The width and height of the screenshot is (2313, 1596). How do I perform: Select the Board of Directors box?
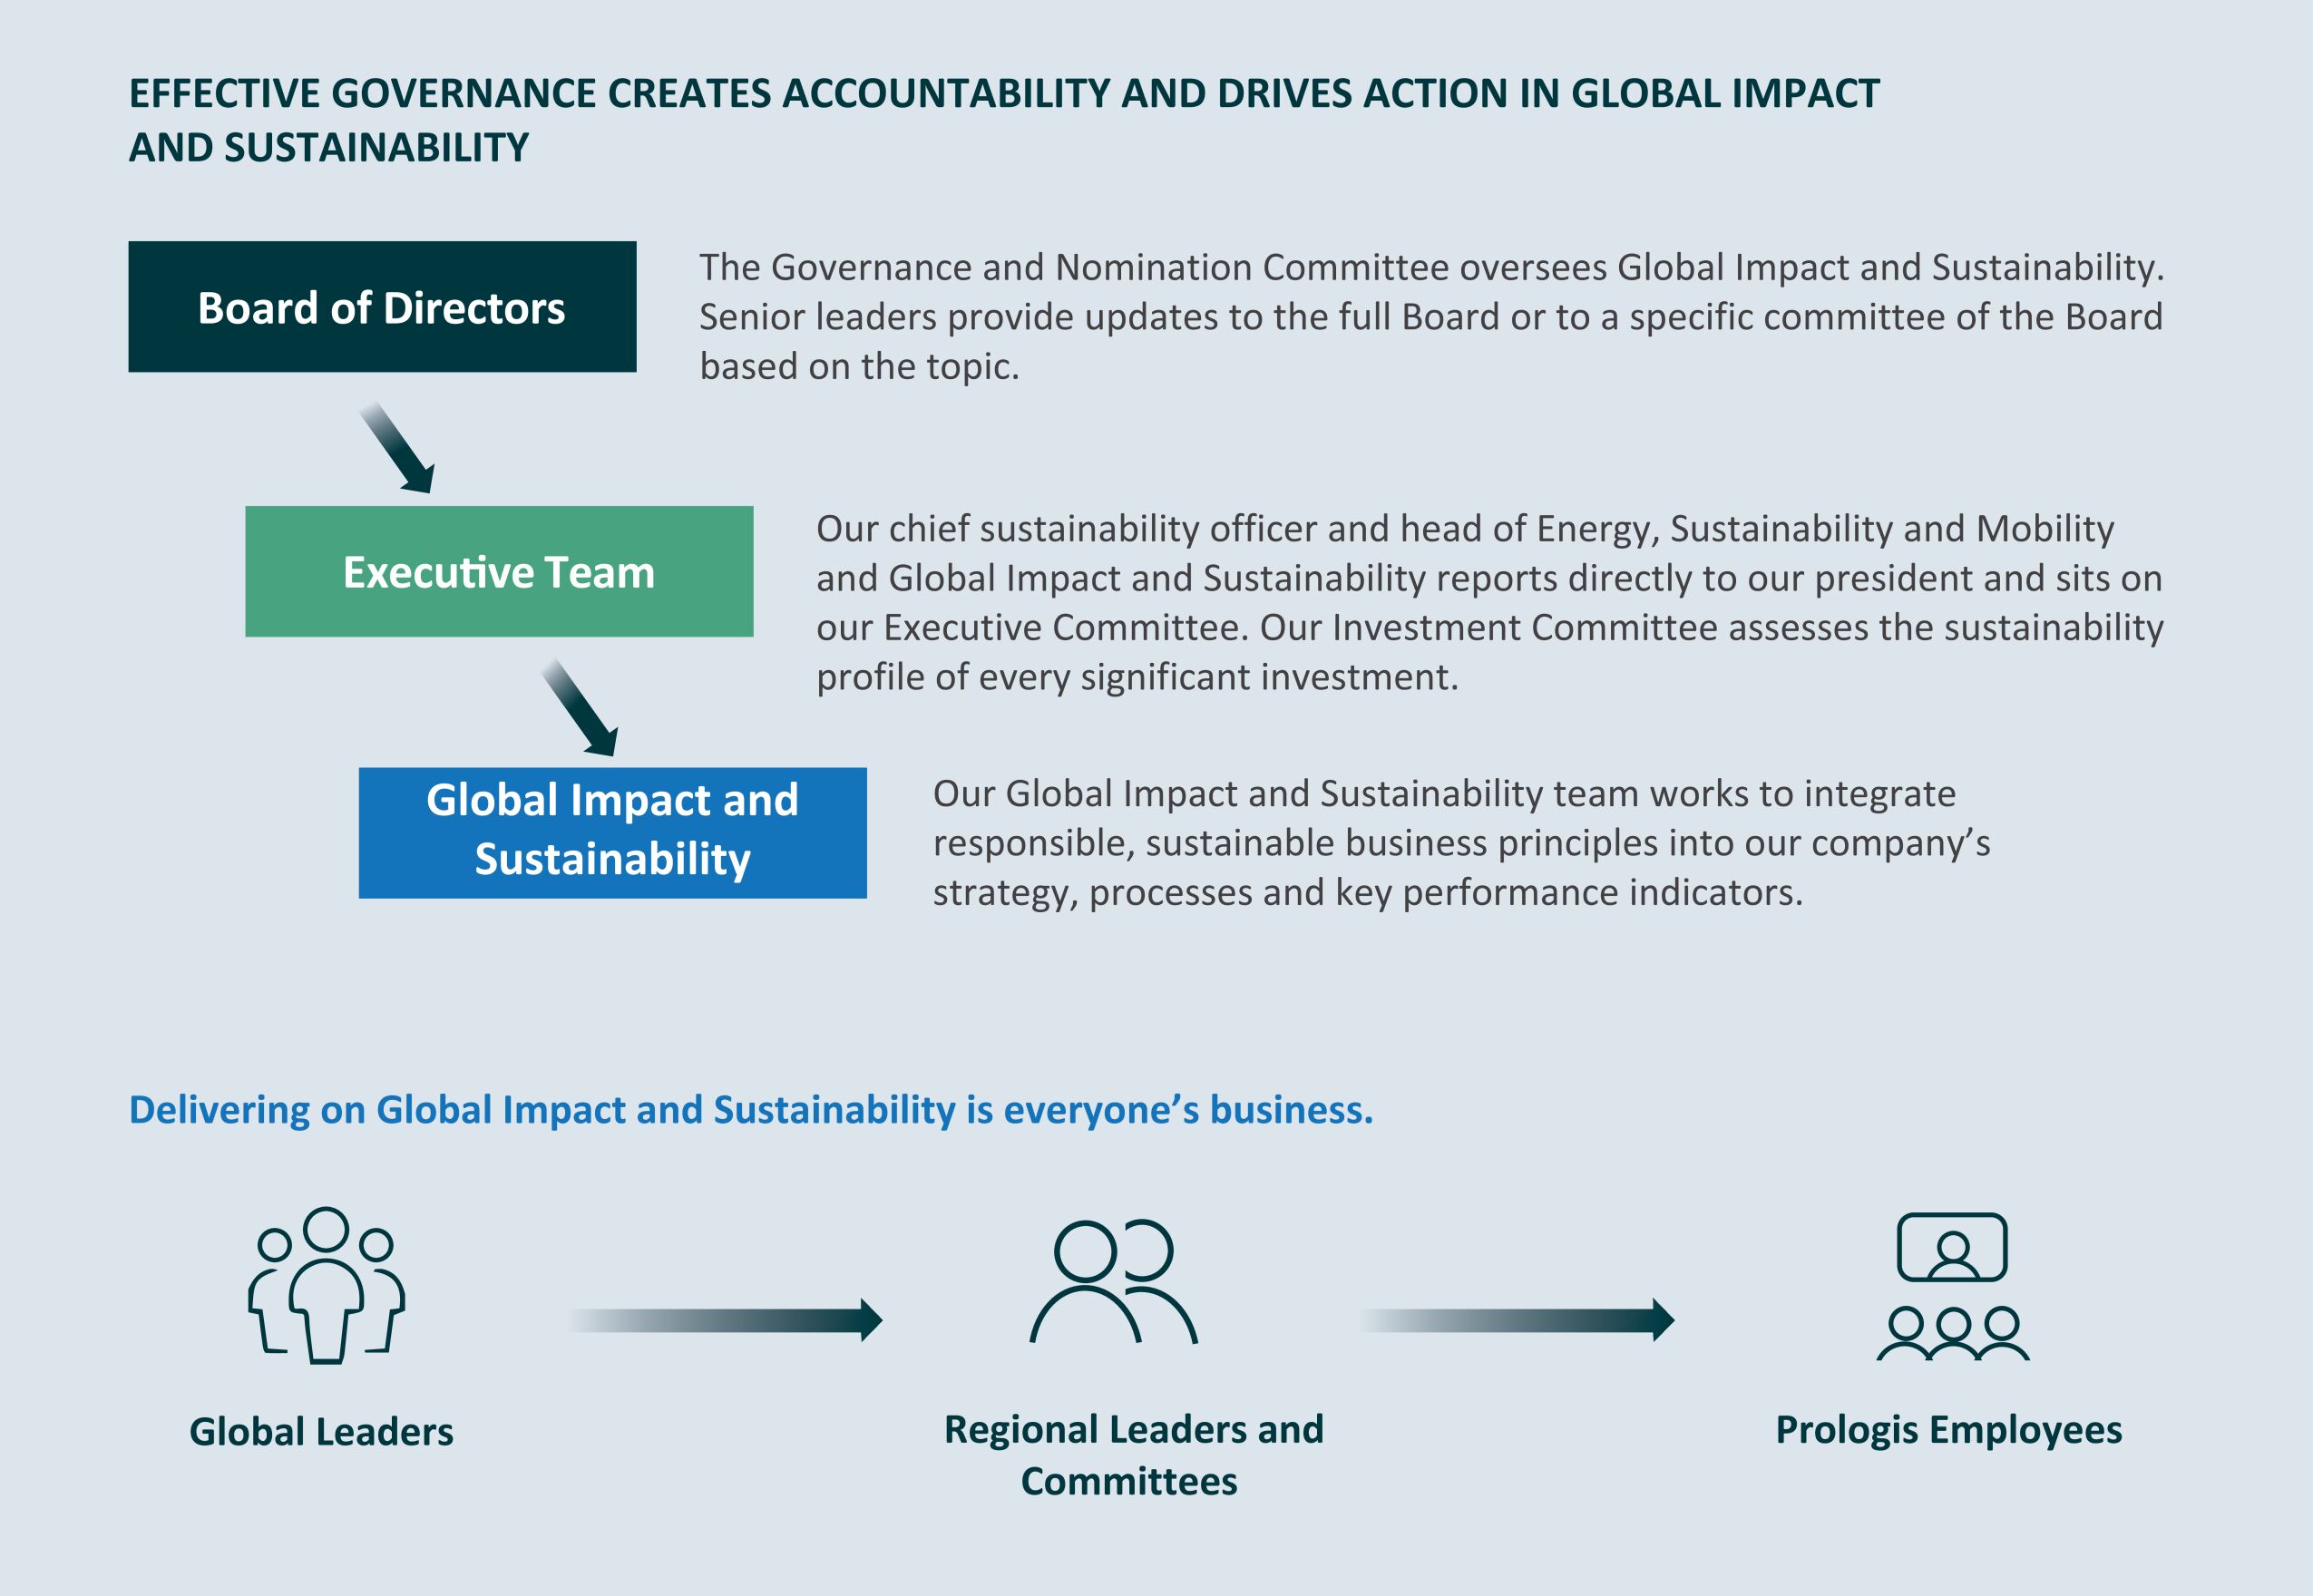(x=382, y=307)
